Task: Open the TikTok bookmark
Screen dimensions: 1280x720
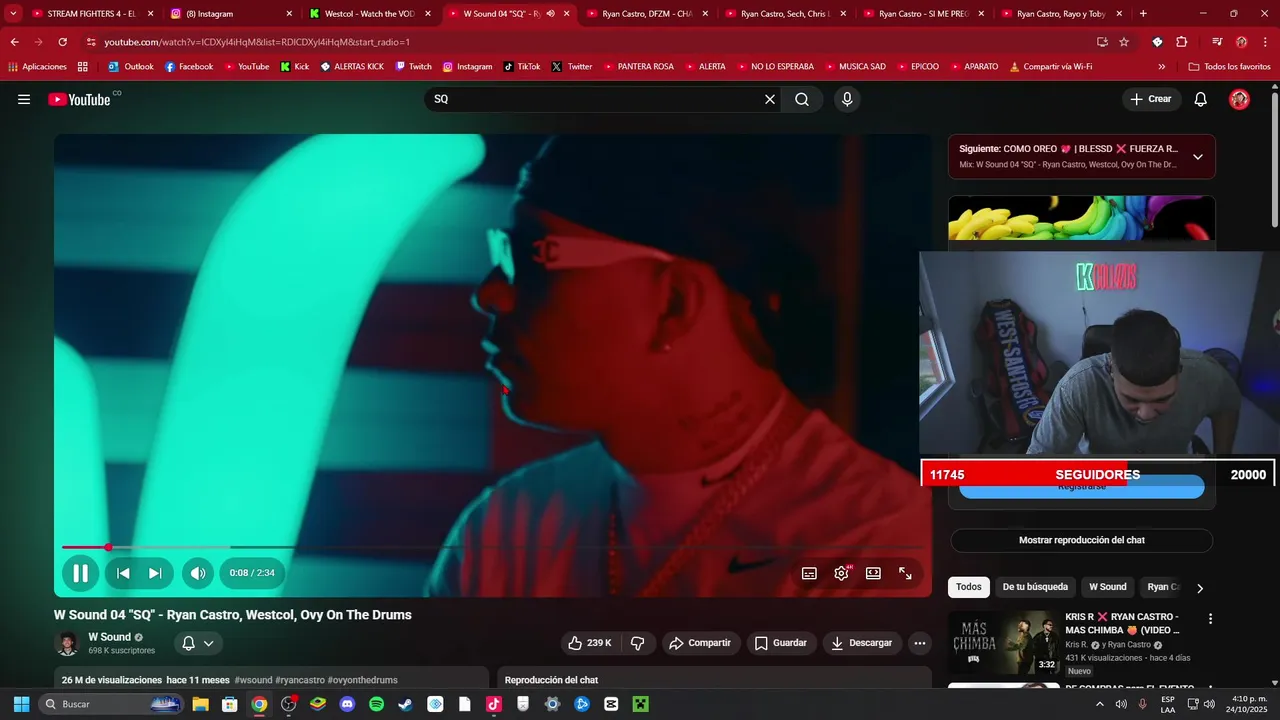Action: point(522,67)
